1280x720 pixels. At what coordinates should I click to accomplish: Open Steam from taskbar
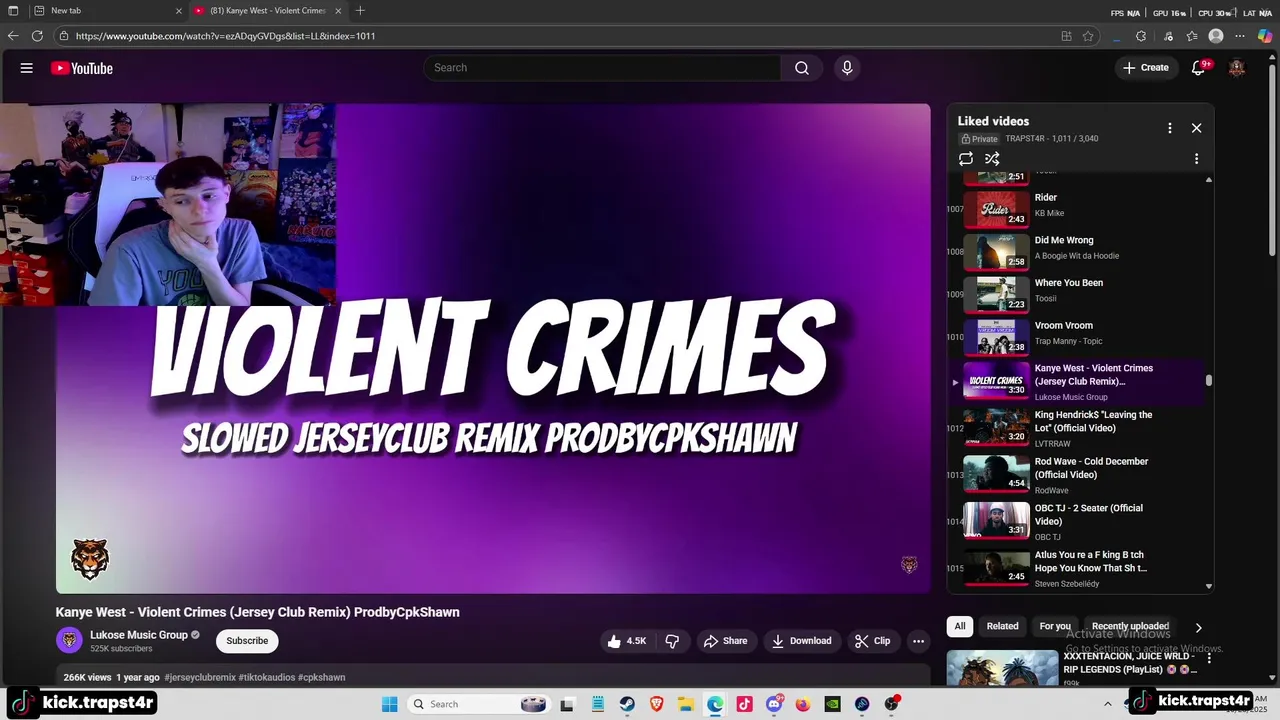pos(627,704)
